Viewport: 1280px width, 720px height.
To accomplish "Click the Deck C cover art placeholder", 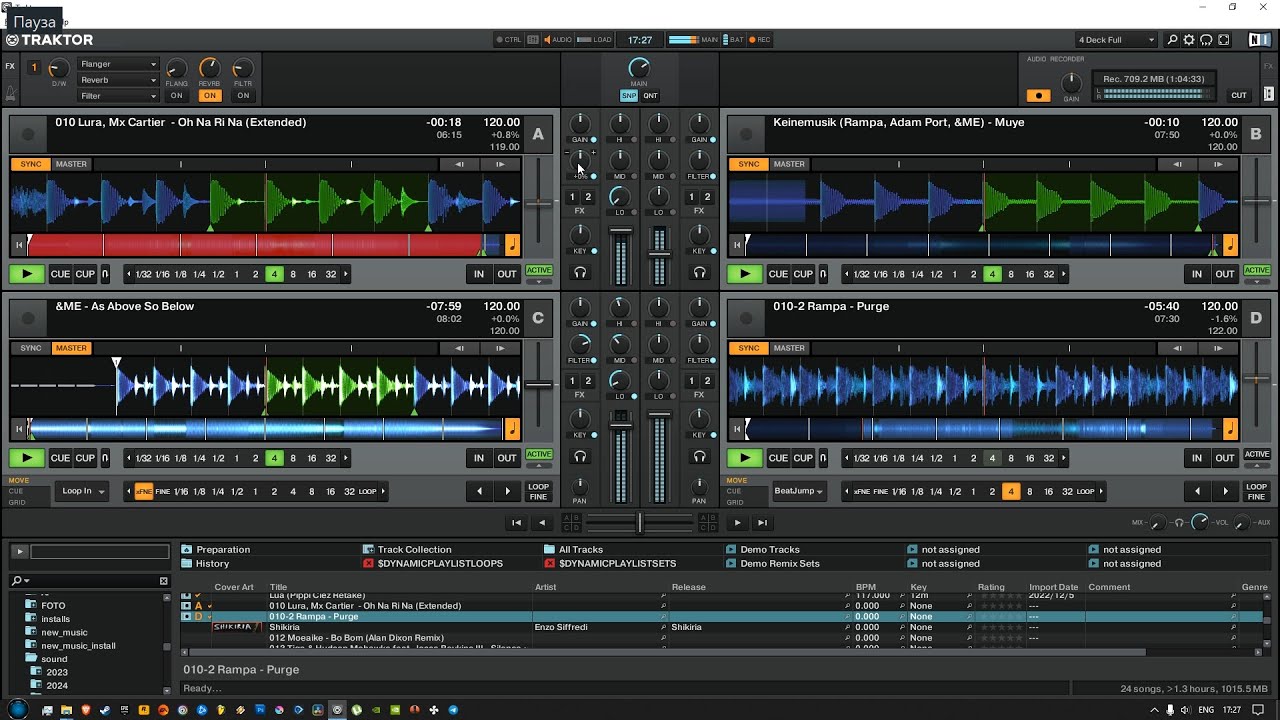I will coord(28,318).
